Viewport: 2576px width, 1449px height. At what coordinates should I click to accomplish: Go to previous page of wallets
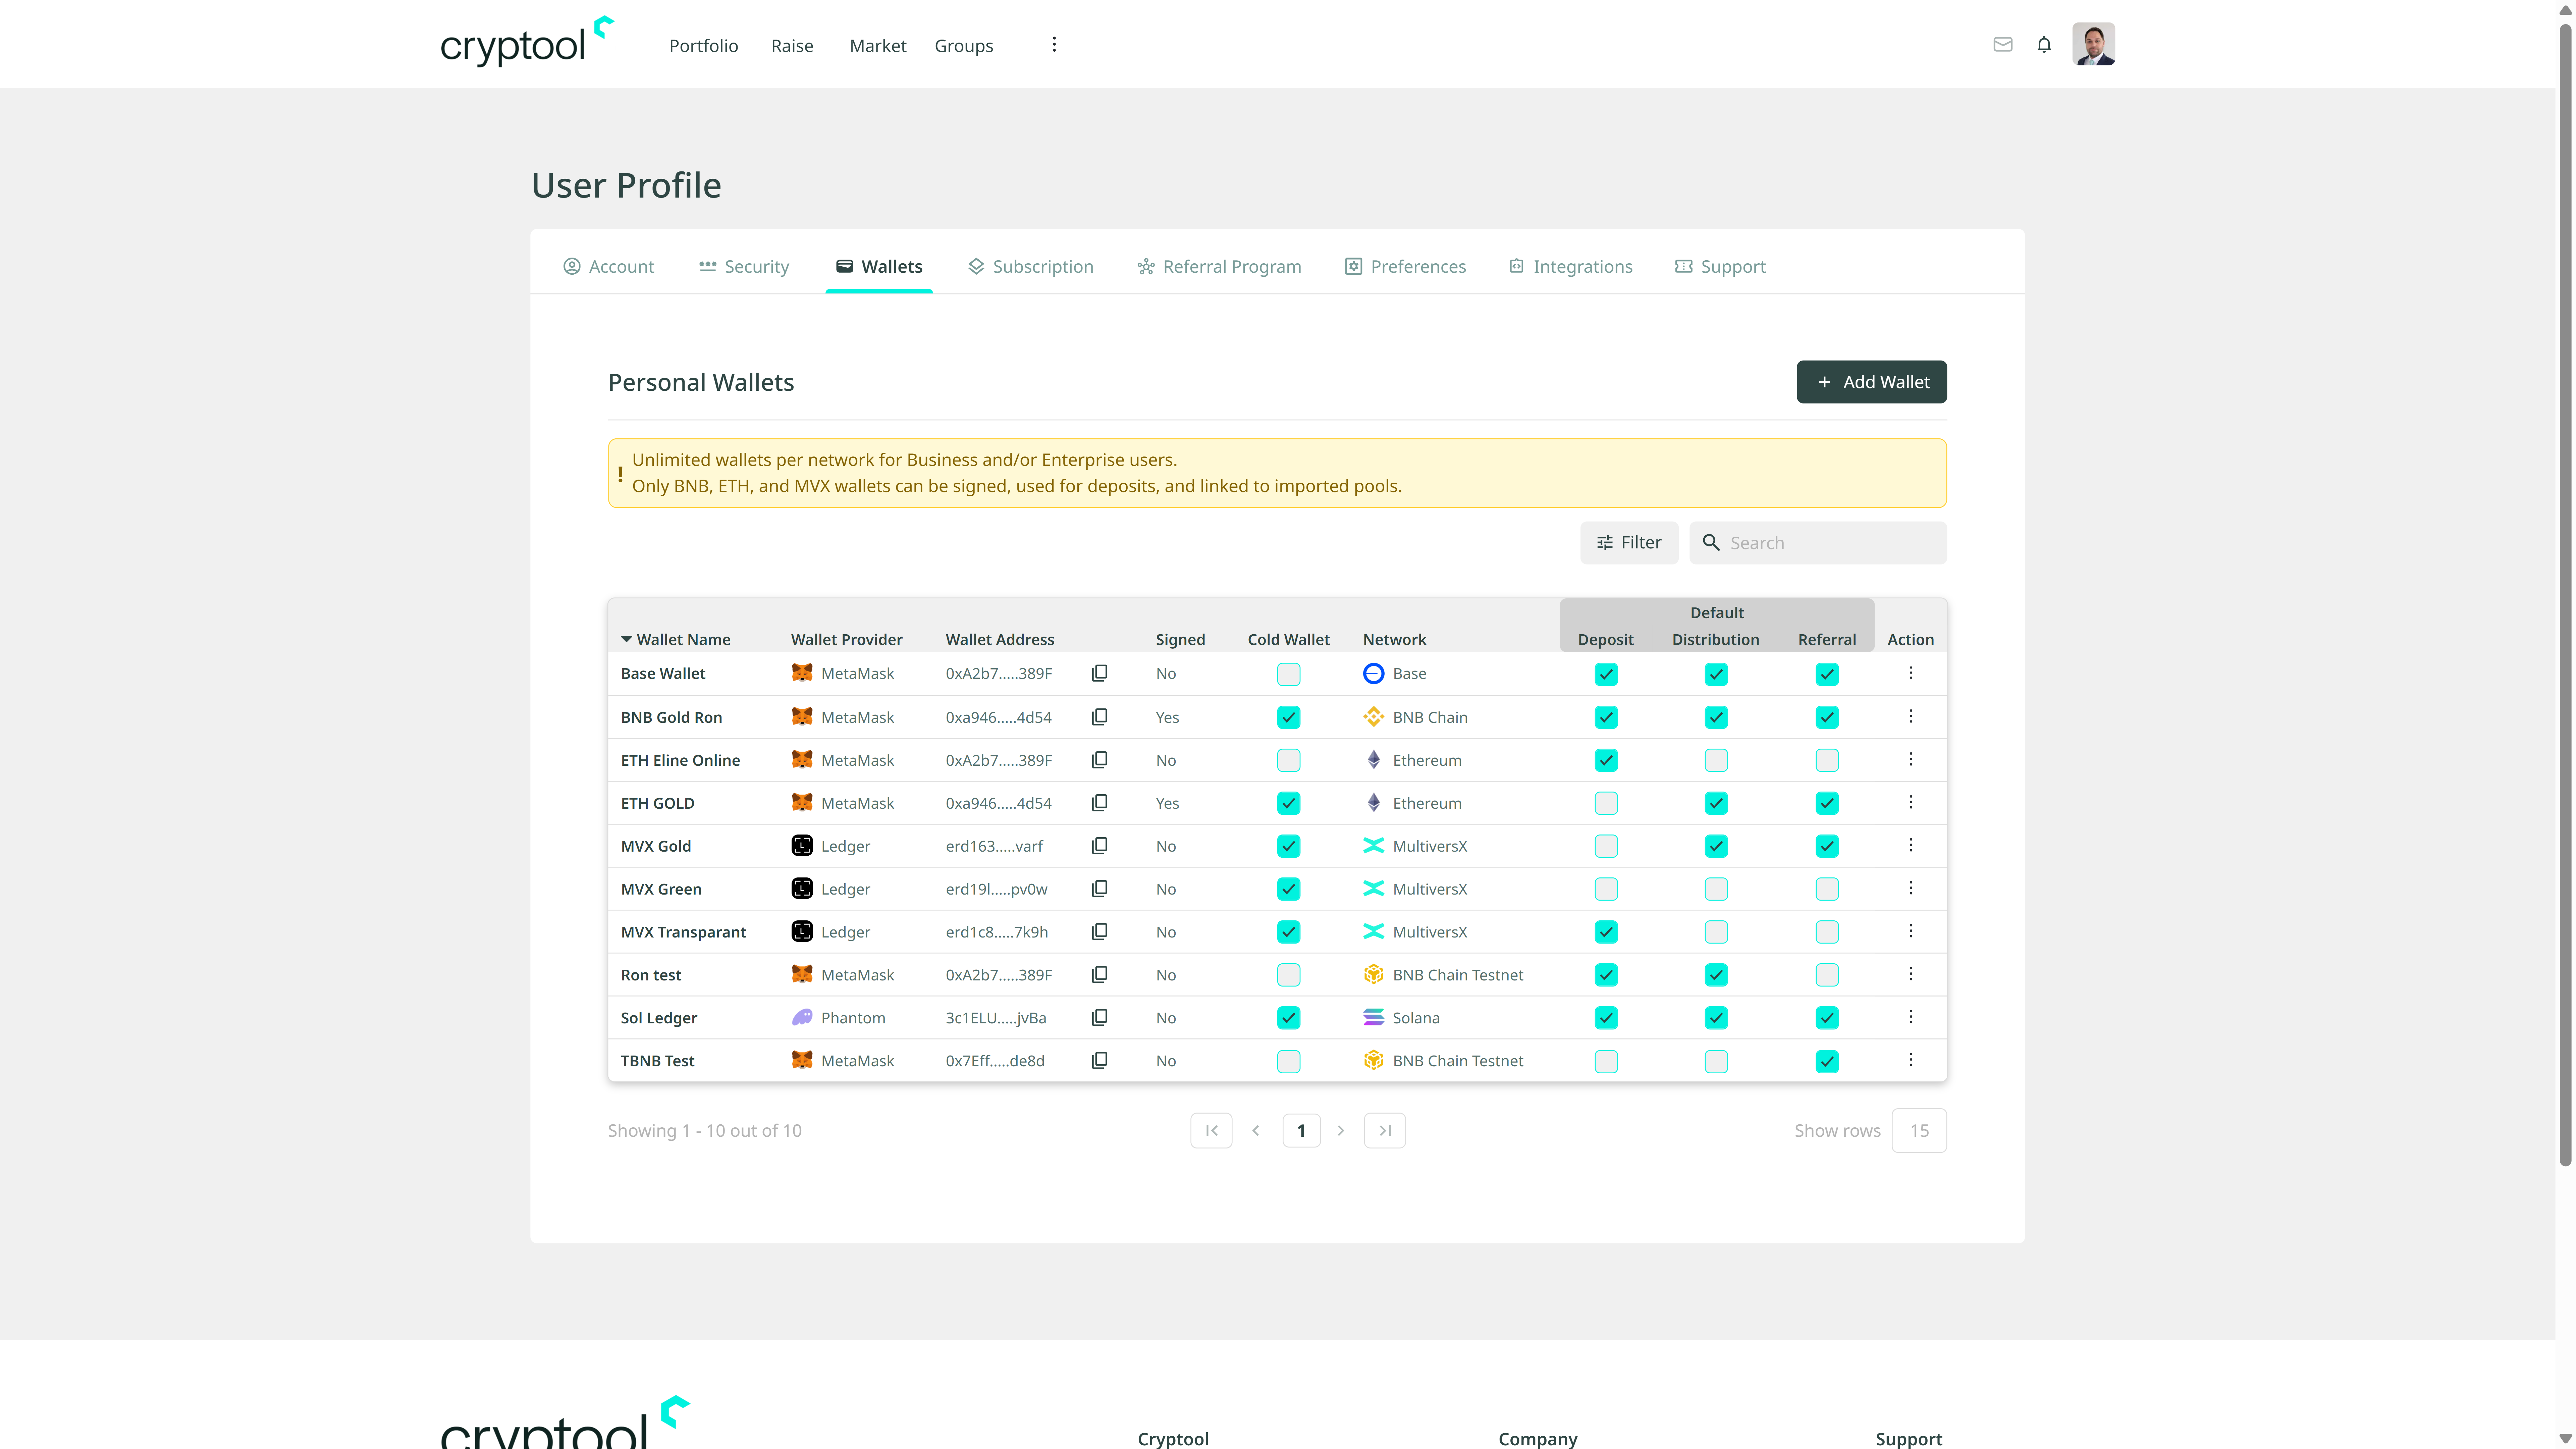tap(1256, 1130)
